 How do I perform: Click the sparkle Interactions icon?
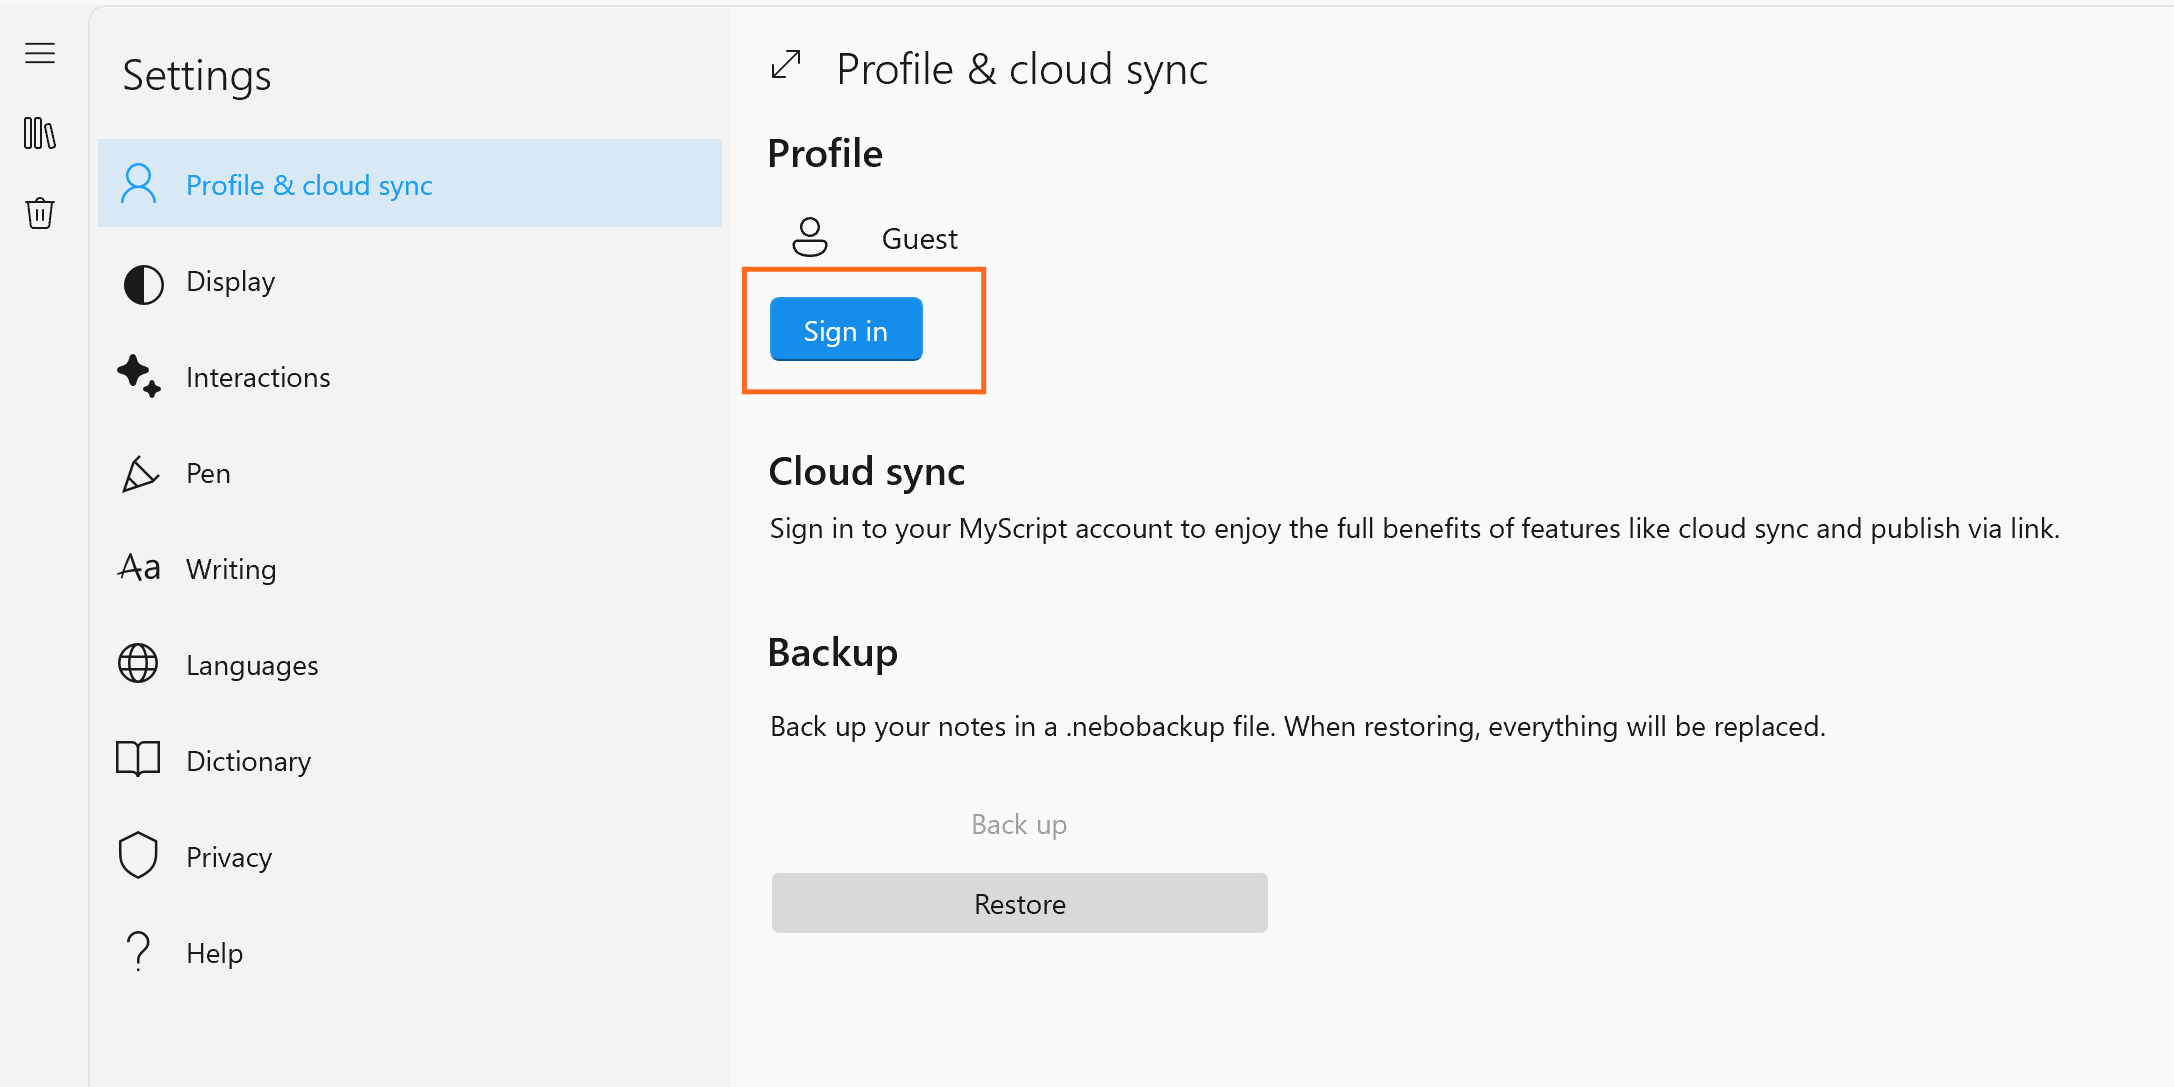(139, 377)
